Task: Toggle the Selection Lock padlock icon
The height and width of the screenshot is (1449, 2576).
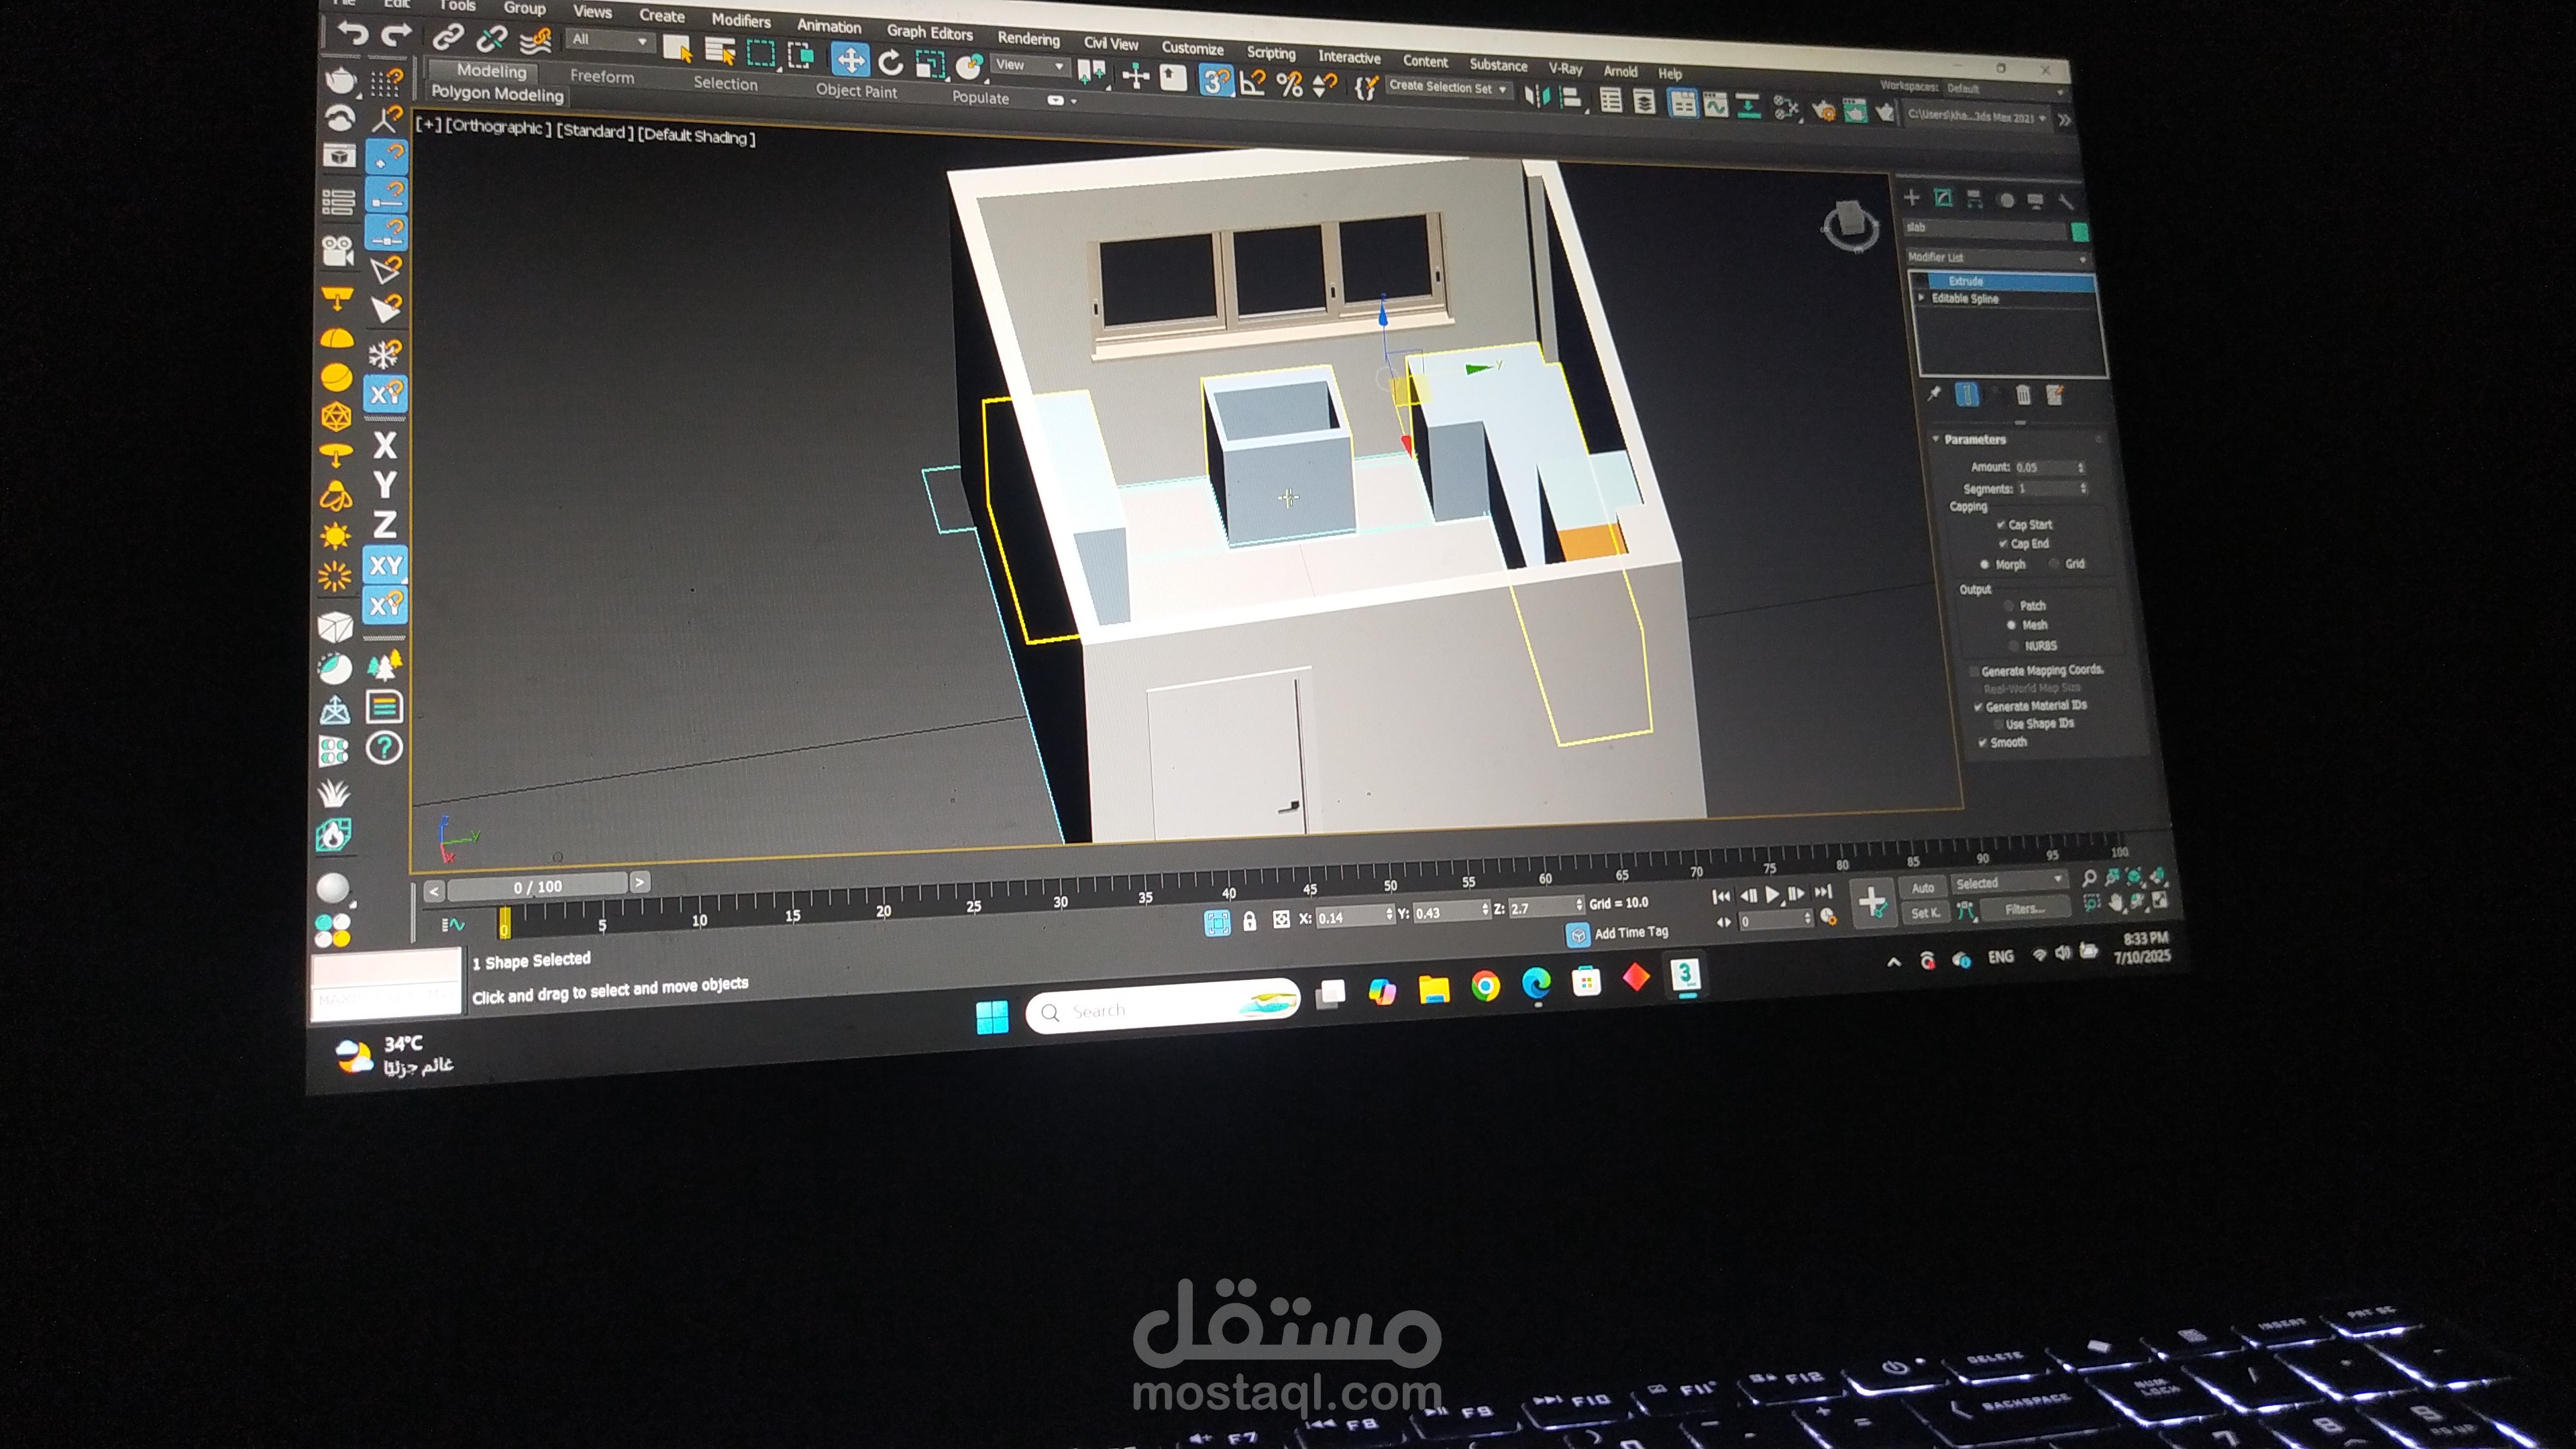Action: [x=1250, y=921]
